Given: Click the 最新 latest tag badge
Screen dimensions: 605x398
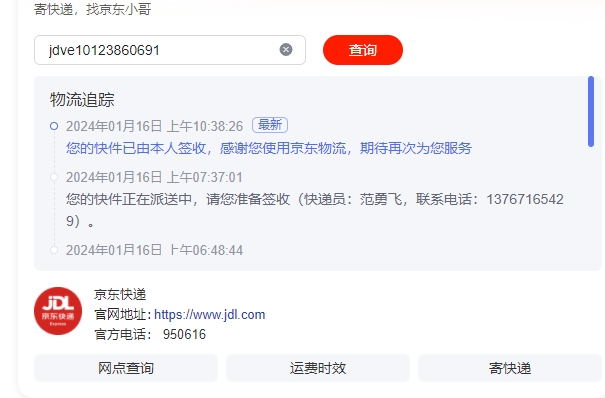Looking at the screenshot, I should (270, 125).
